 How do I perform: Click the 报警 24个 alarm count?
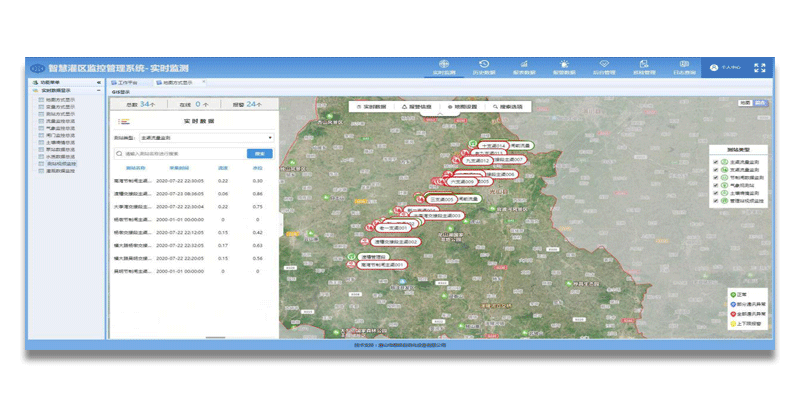[x=247, y=104]
